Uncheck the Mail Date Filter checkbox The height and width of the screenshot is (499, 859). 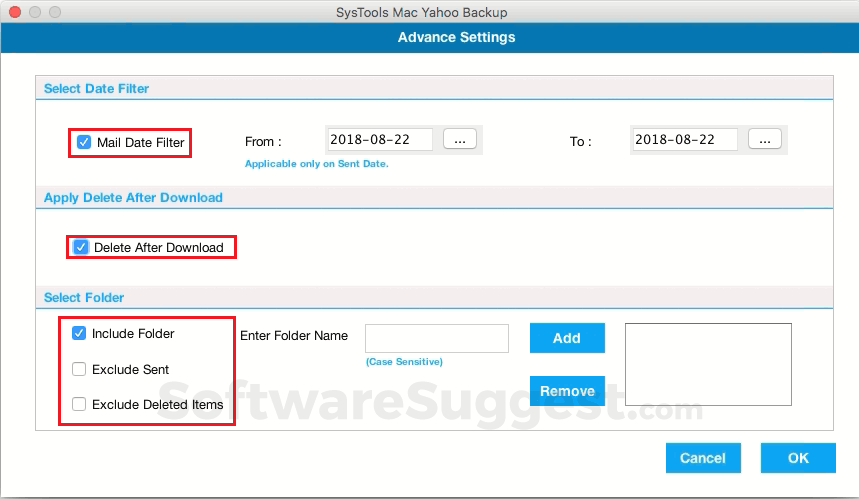[x=84, y=142]
